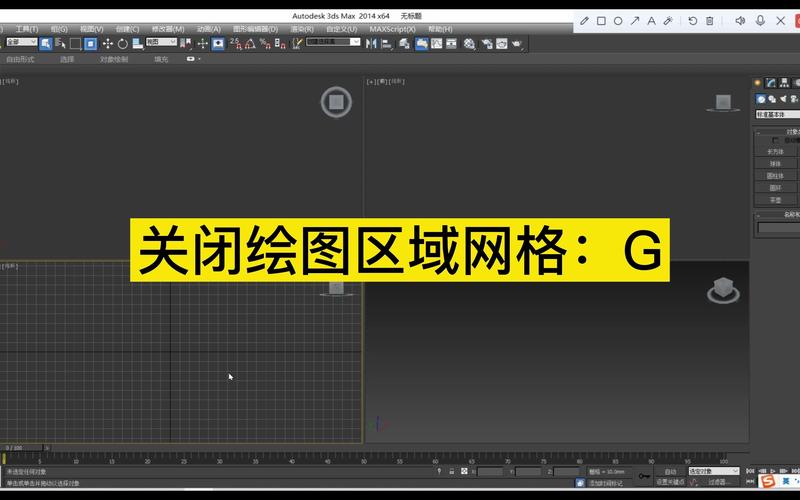Click the top viewport ViewCube

[x=336, y=101]
